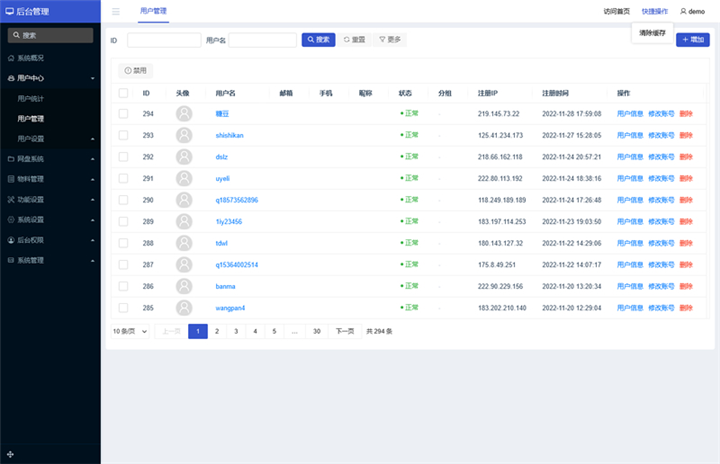Click the 用户名 search input field

pyautogui.click(x=262, y=40)
